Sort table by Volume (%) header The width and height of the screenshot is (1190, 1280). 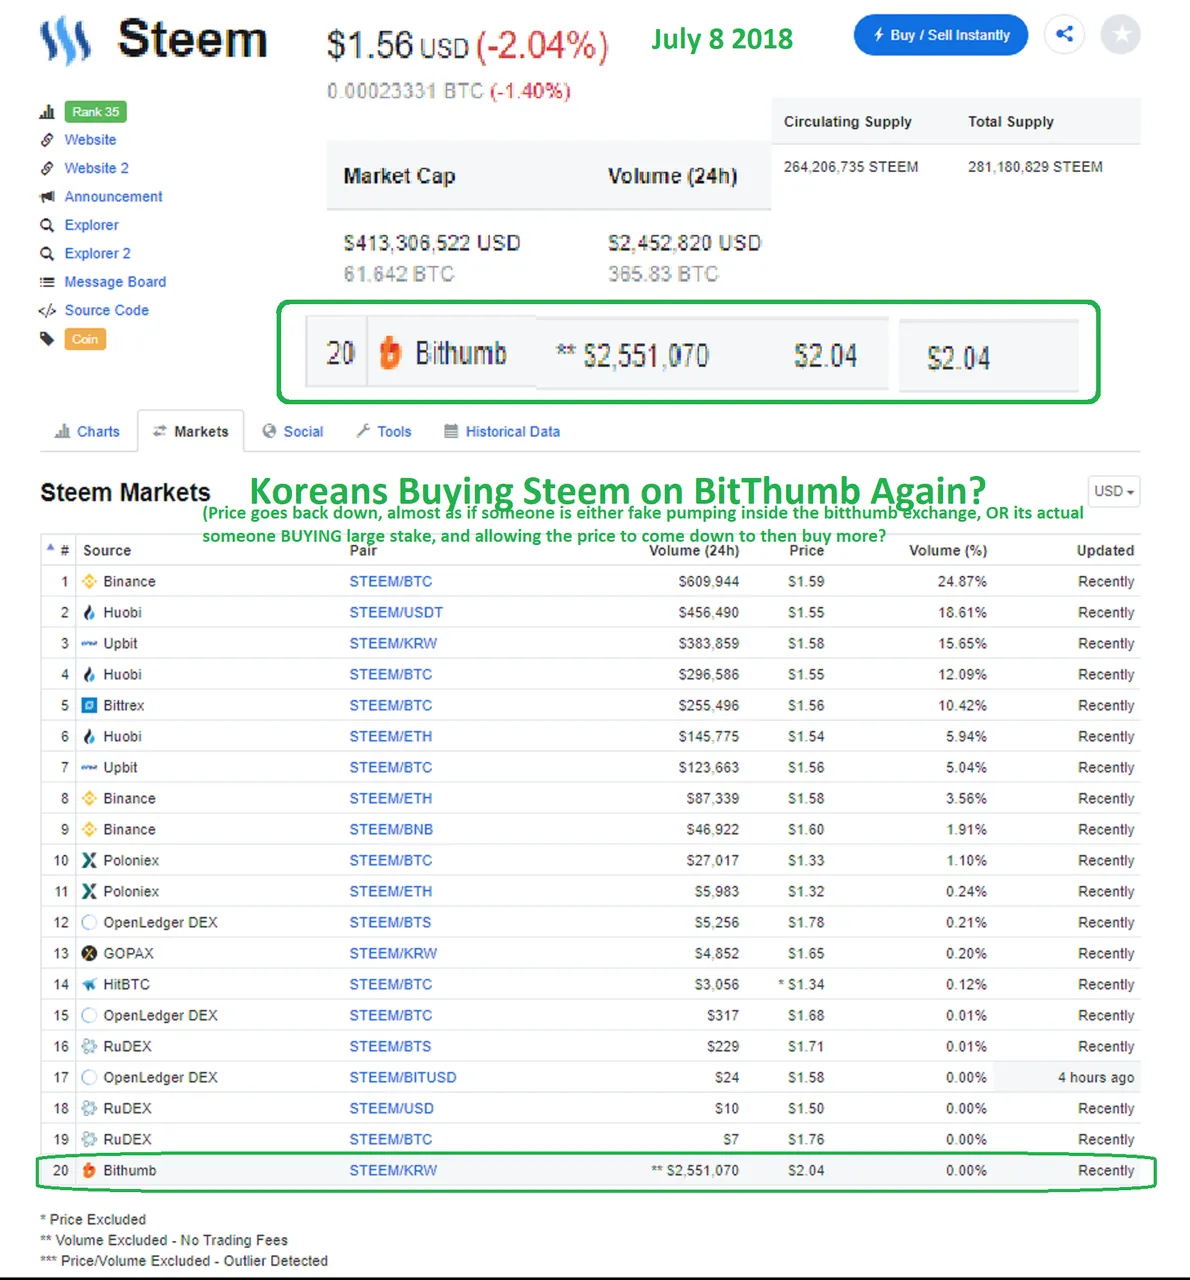(x=946, y=550)
